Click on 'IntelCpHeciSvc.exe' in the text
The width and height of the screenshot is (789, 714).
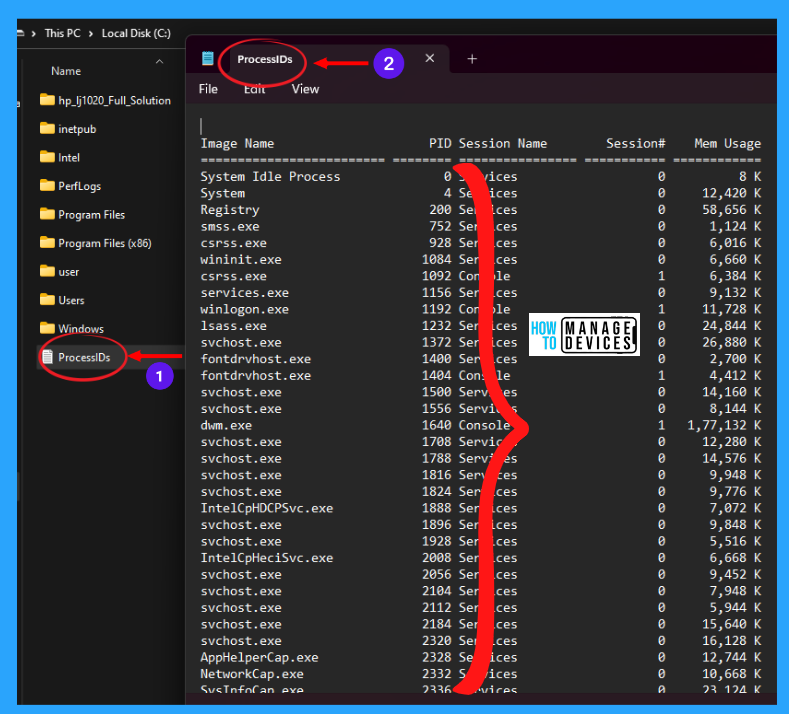(x=267, y=558)
